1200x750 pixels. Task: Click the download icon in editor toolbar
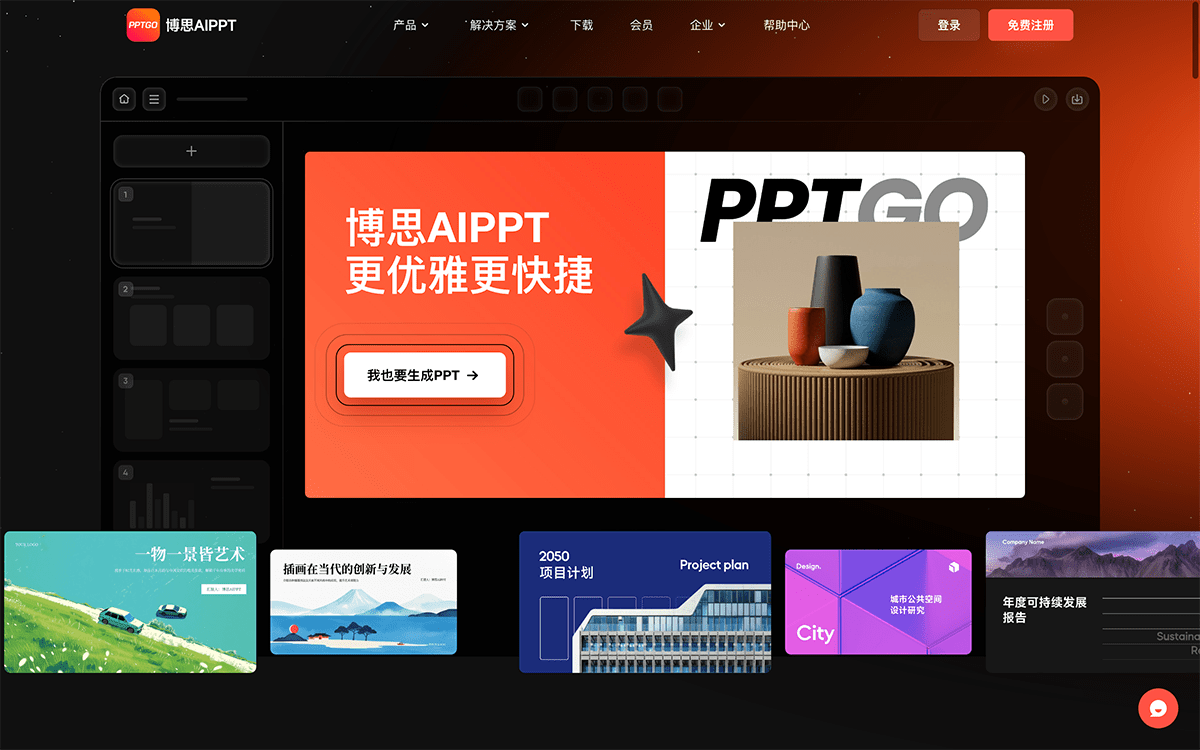pyautogui.click(x=1077, y=99)
